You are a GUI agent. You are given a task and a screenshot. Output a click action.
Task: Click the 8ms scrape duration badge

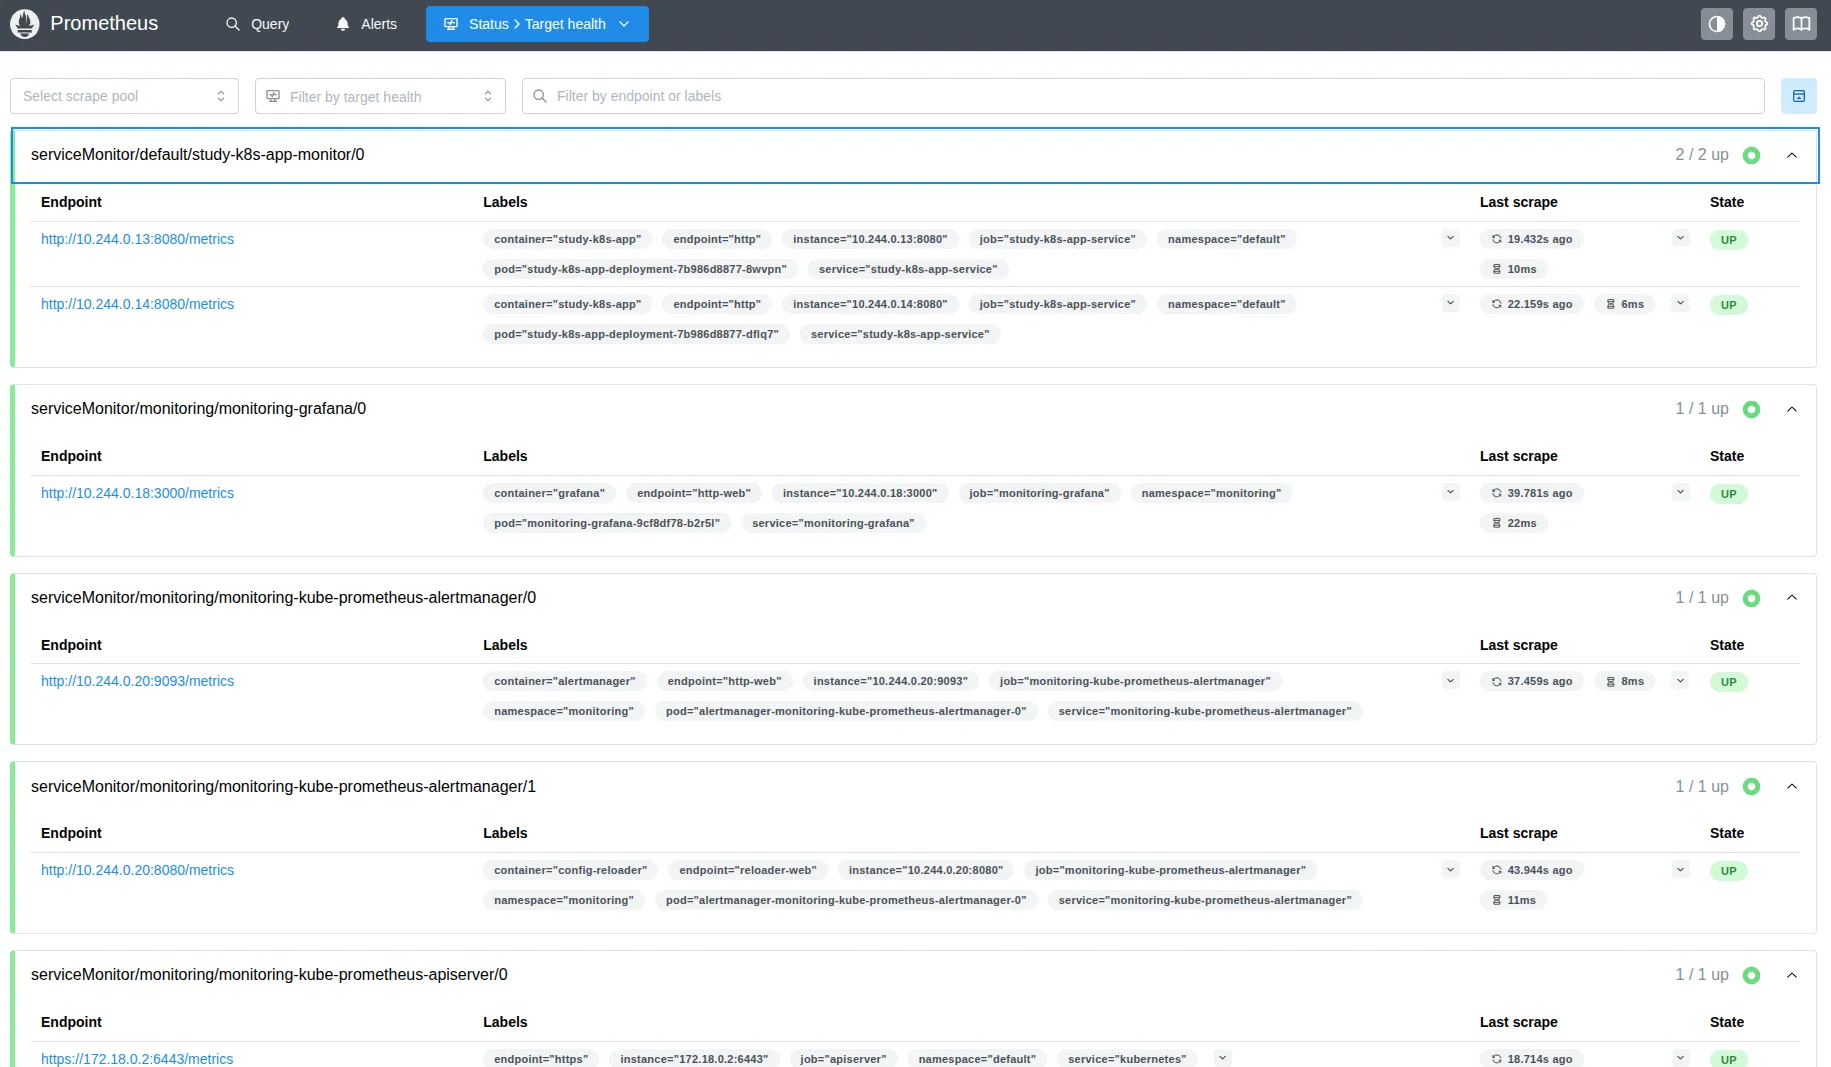coord(1624,681)
